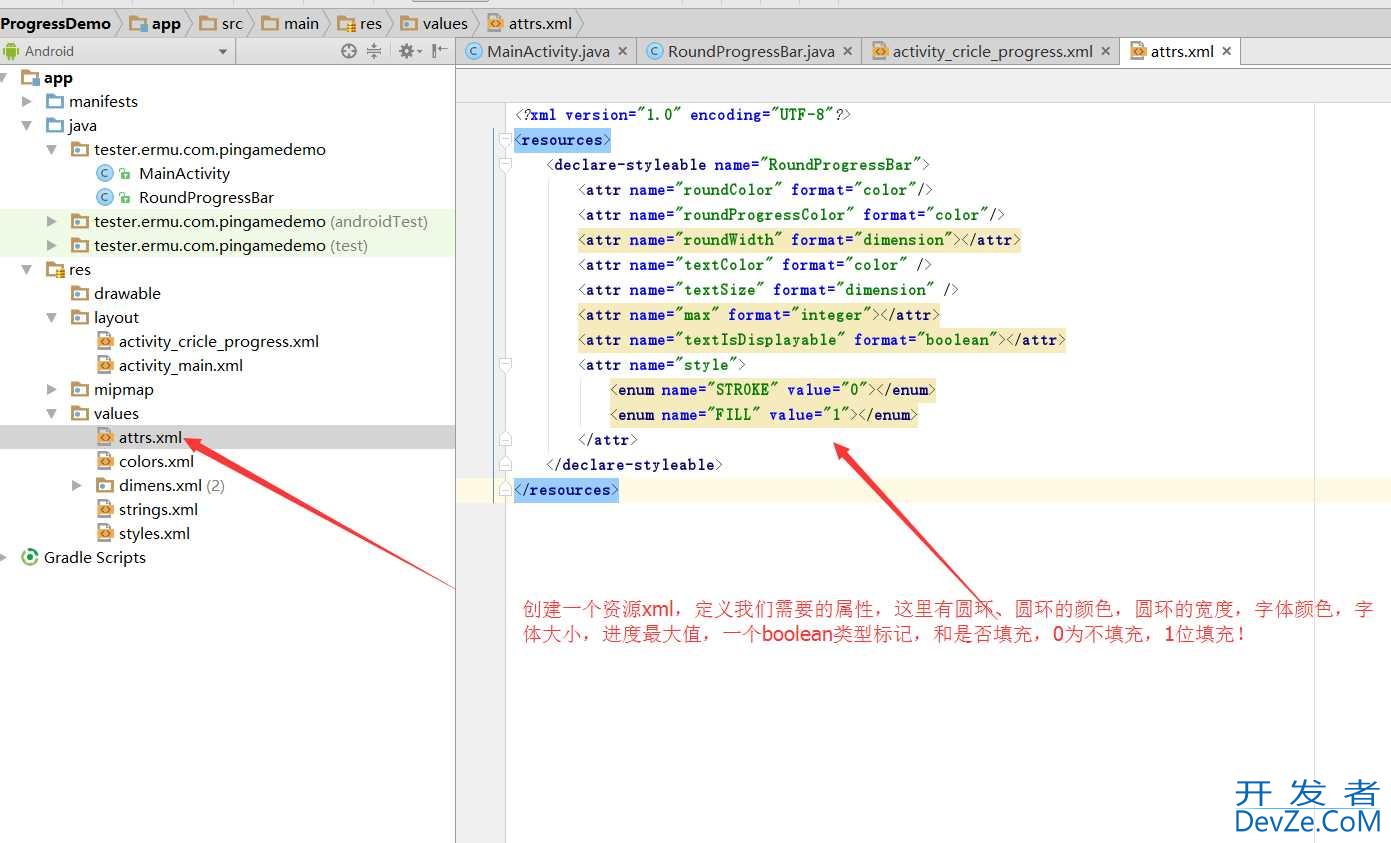1391x843 pixels.
Task: Click the roundColor attr line in the editor
Action: pyautogui.click(x=755, y=190)
